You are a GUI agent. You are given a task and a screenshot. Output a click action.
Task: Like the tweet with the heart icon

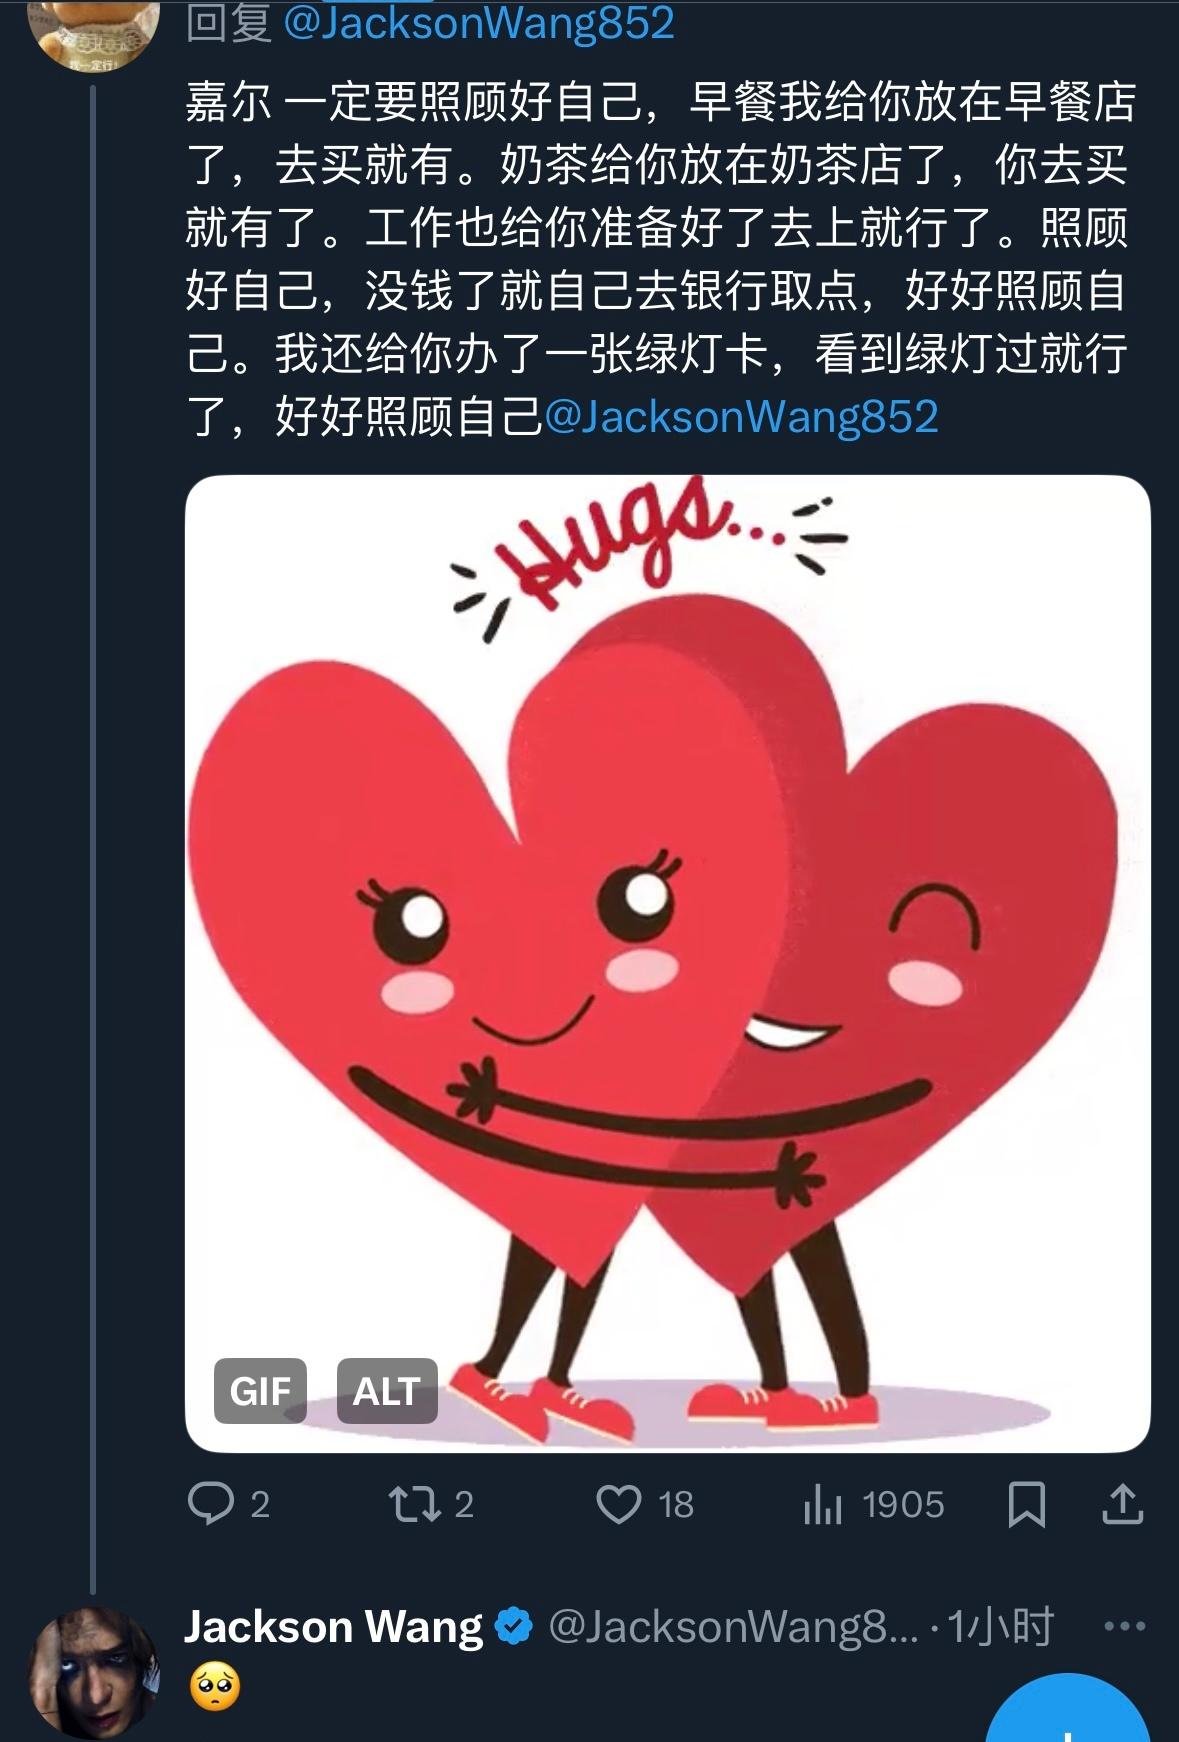pos(619,1503)
